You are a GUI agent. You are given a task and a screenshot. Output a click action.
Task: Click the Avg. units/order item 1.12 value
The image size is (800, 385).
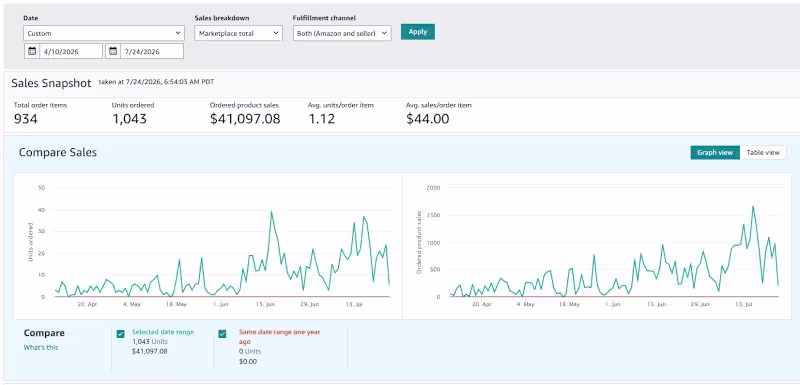coord(321,119)
